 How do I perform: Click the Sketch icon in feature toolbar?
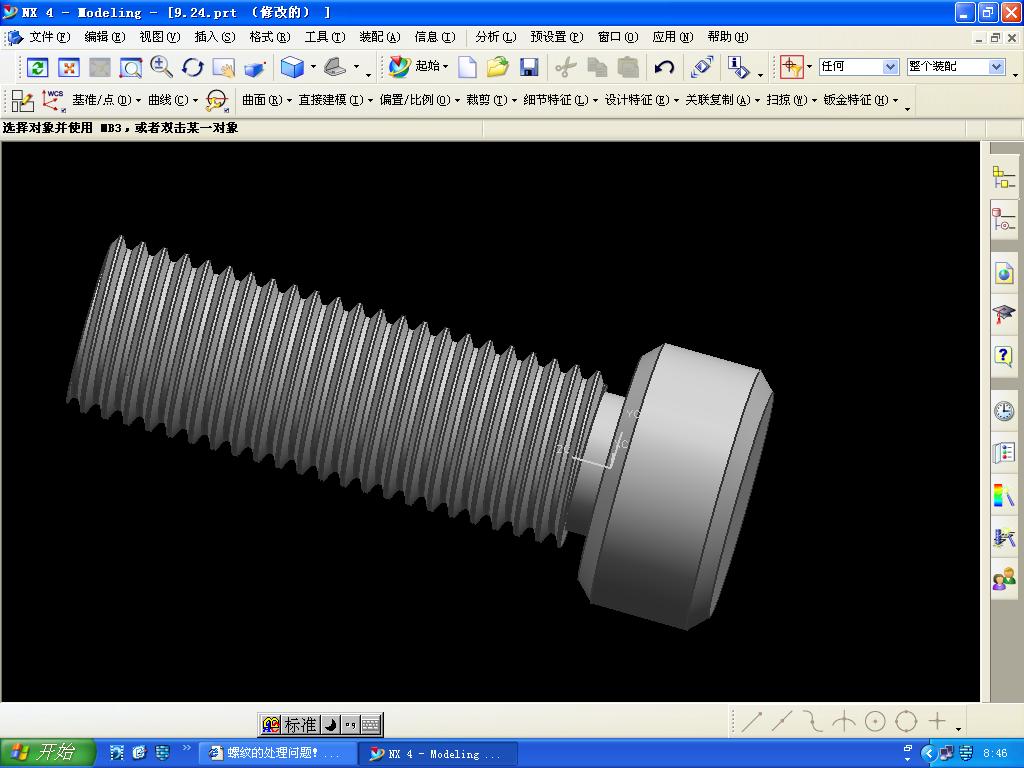(x=23, y=101)
